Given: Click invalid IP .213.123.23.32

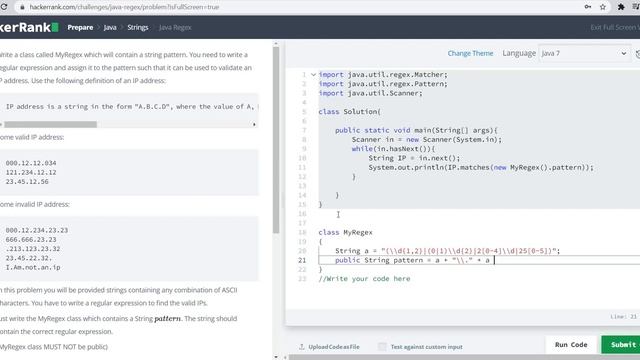Looking at the screenshot, I should 33,249.
